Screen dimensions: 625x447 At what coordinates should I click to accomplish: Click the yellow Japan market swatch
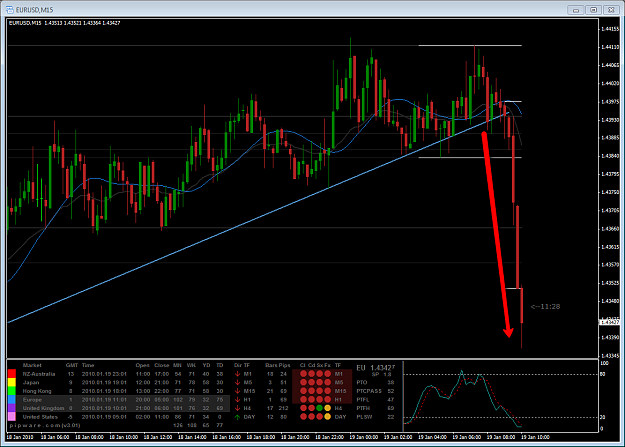(12, 382)
